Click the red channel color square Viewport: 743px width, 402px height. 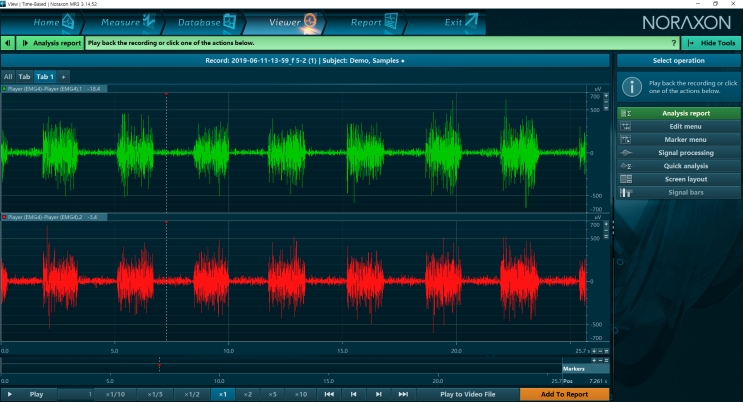pos(4,217)
